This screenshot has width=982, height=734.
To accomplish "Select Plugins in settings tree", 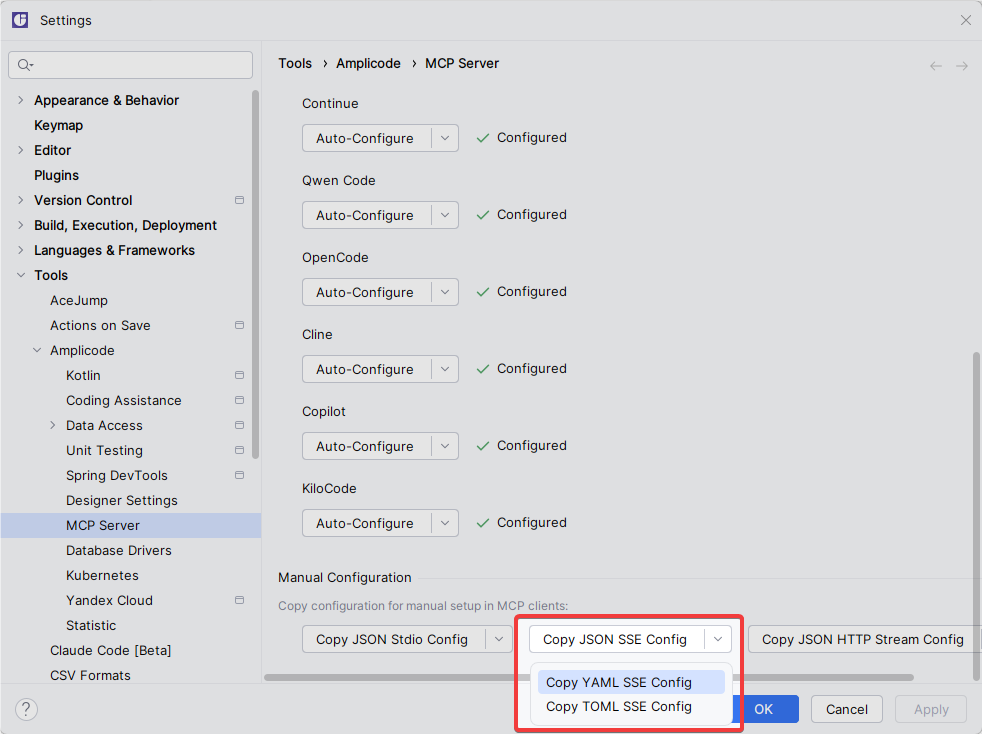I will (56, 175).
